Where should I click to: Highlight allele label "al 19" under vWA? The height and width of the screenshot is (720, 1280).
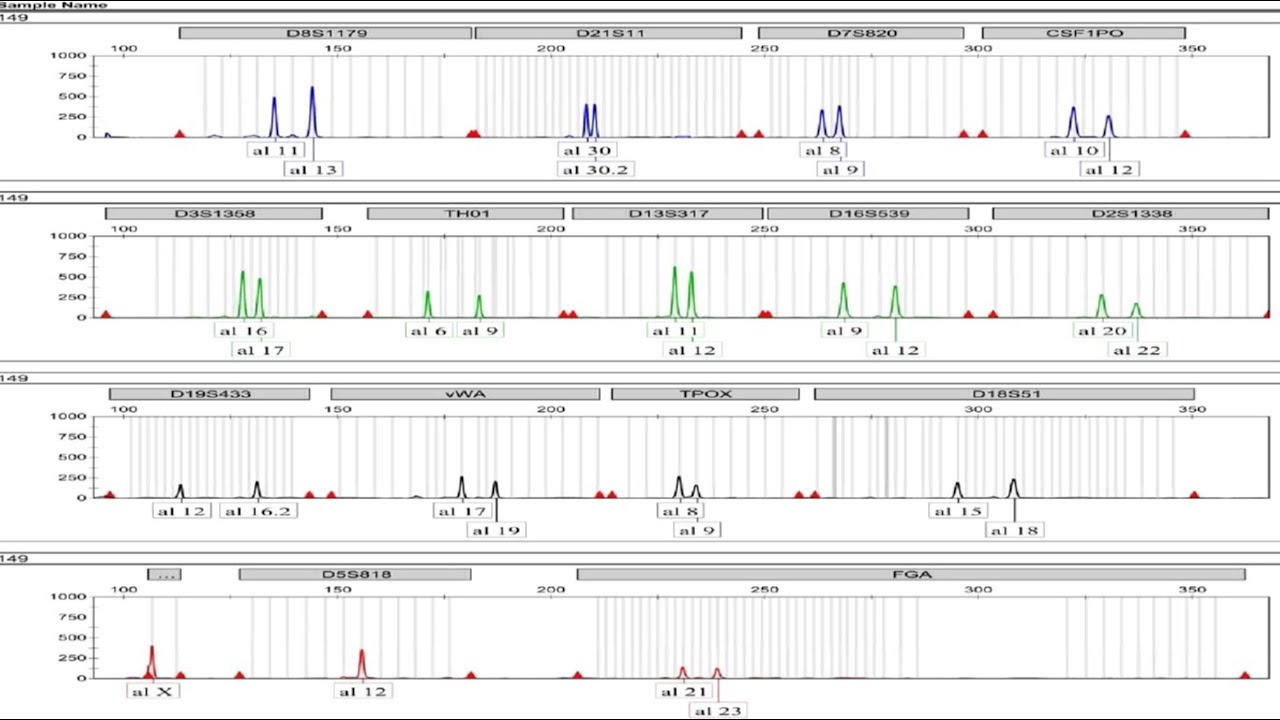(496, 530)
